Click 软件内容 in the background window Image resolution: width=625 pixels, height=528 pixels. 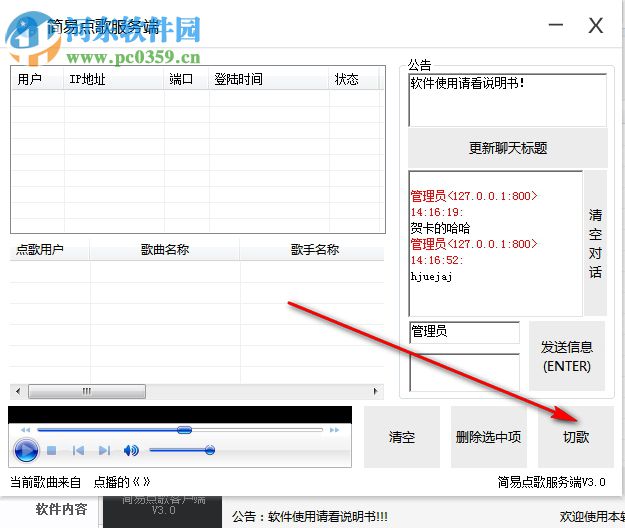[61, 509]
